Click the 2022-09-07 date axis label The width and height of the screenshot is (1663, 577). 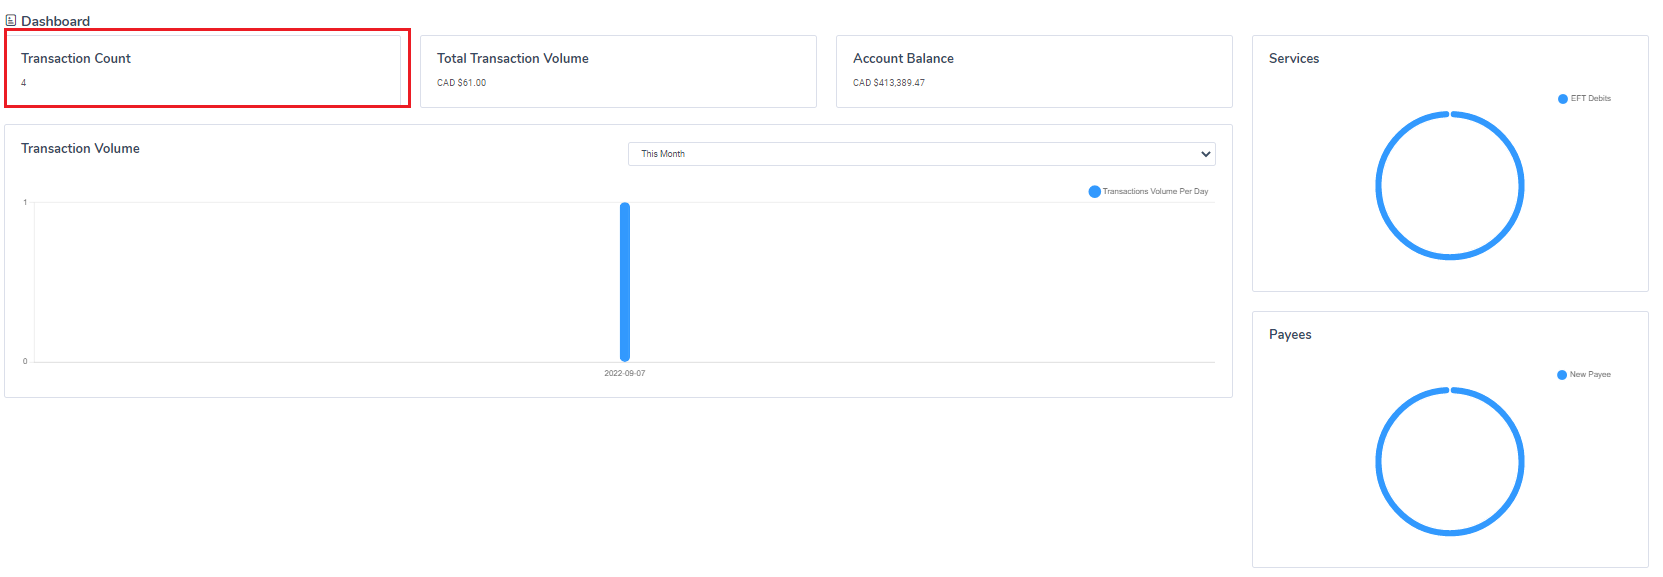coord(624,373)
